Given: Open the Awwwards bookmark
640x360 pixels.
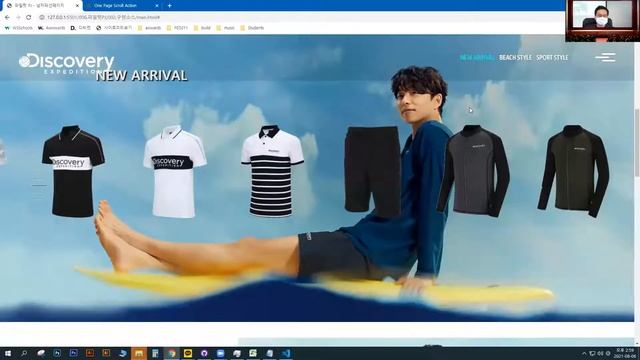Looking at the screenshot, I should (51, 28).
